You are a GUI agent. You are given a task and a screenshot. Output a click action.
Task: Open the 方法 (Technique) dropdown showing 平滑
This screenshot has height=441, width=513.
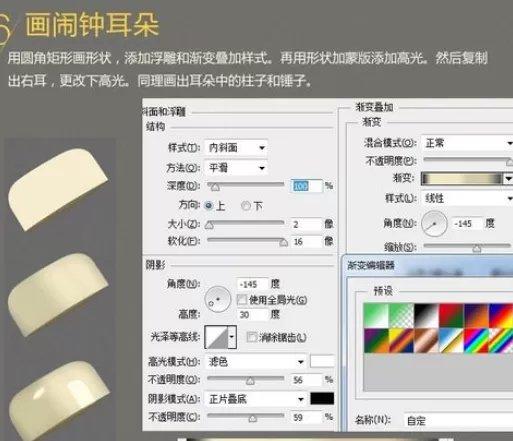[236, 168]
